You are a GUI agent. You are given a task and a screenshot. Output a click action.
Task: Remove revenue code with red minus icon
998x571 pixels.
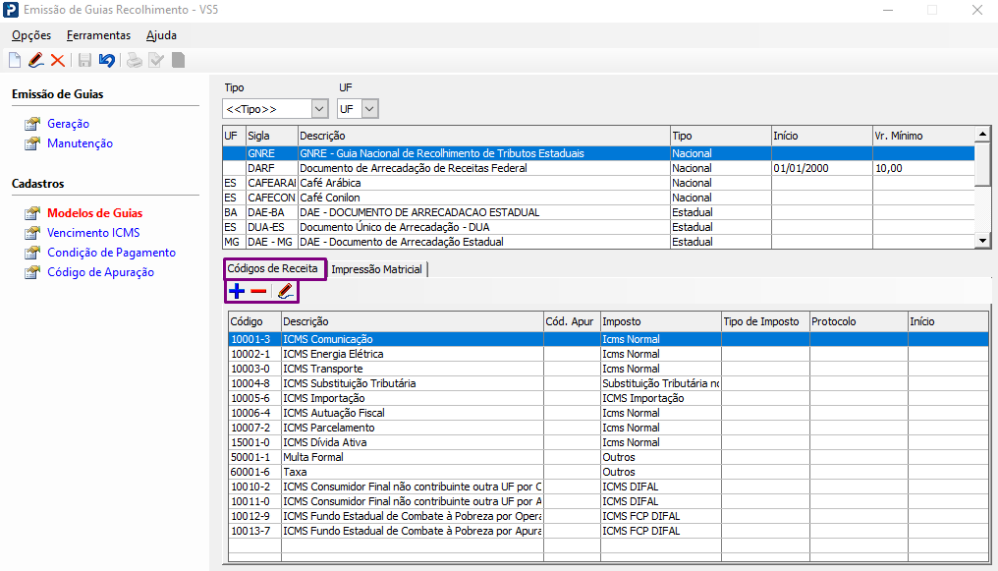coord(258,291)
